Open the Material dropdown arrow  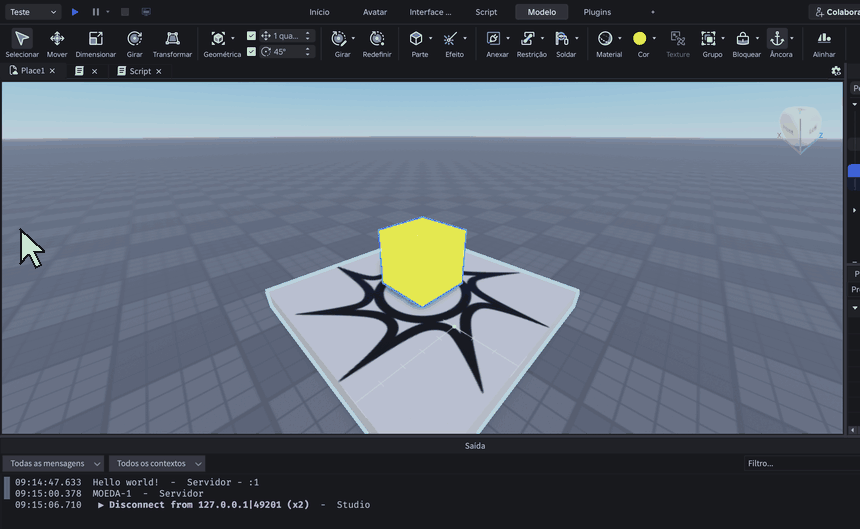(x=620, y=38)
